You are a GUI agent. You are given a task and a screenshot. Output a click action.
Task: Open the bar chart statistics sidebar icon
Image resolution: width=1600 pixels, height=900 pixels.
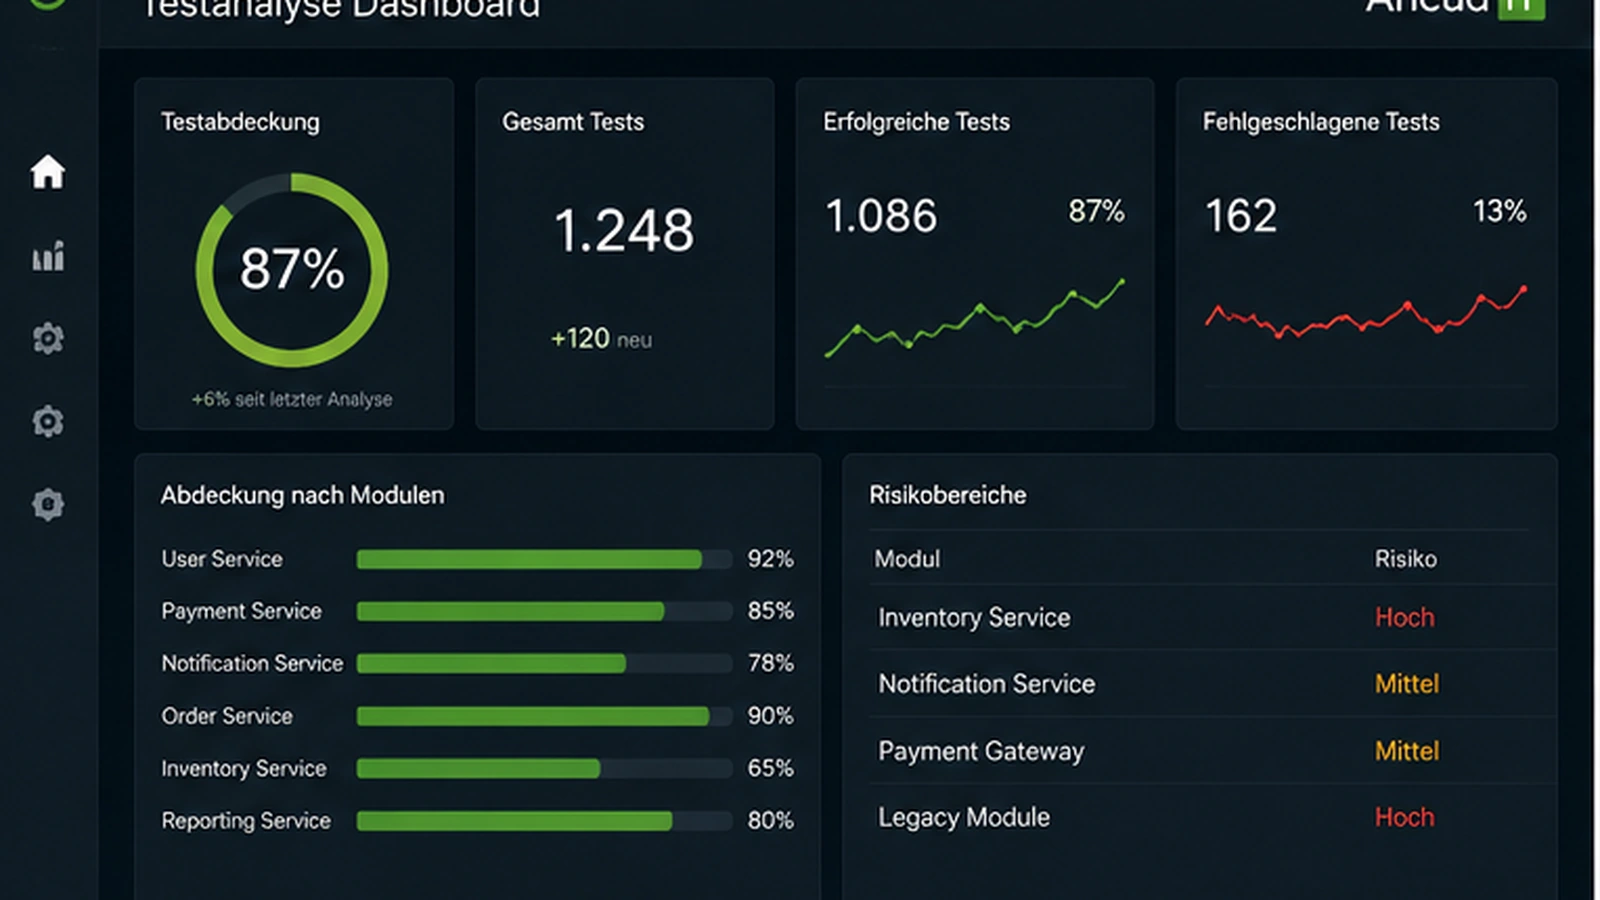click(48, 256)
